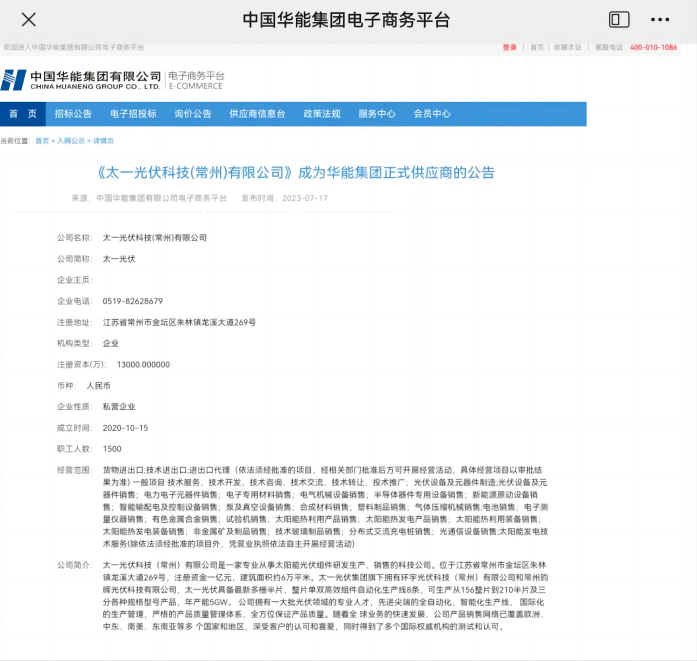Open 政策法规 navigation item
697x661 pixels.
[x=322, y=114]
